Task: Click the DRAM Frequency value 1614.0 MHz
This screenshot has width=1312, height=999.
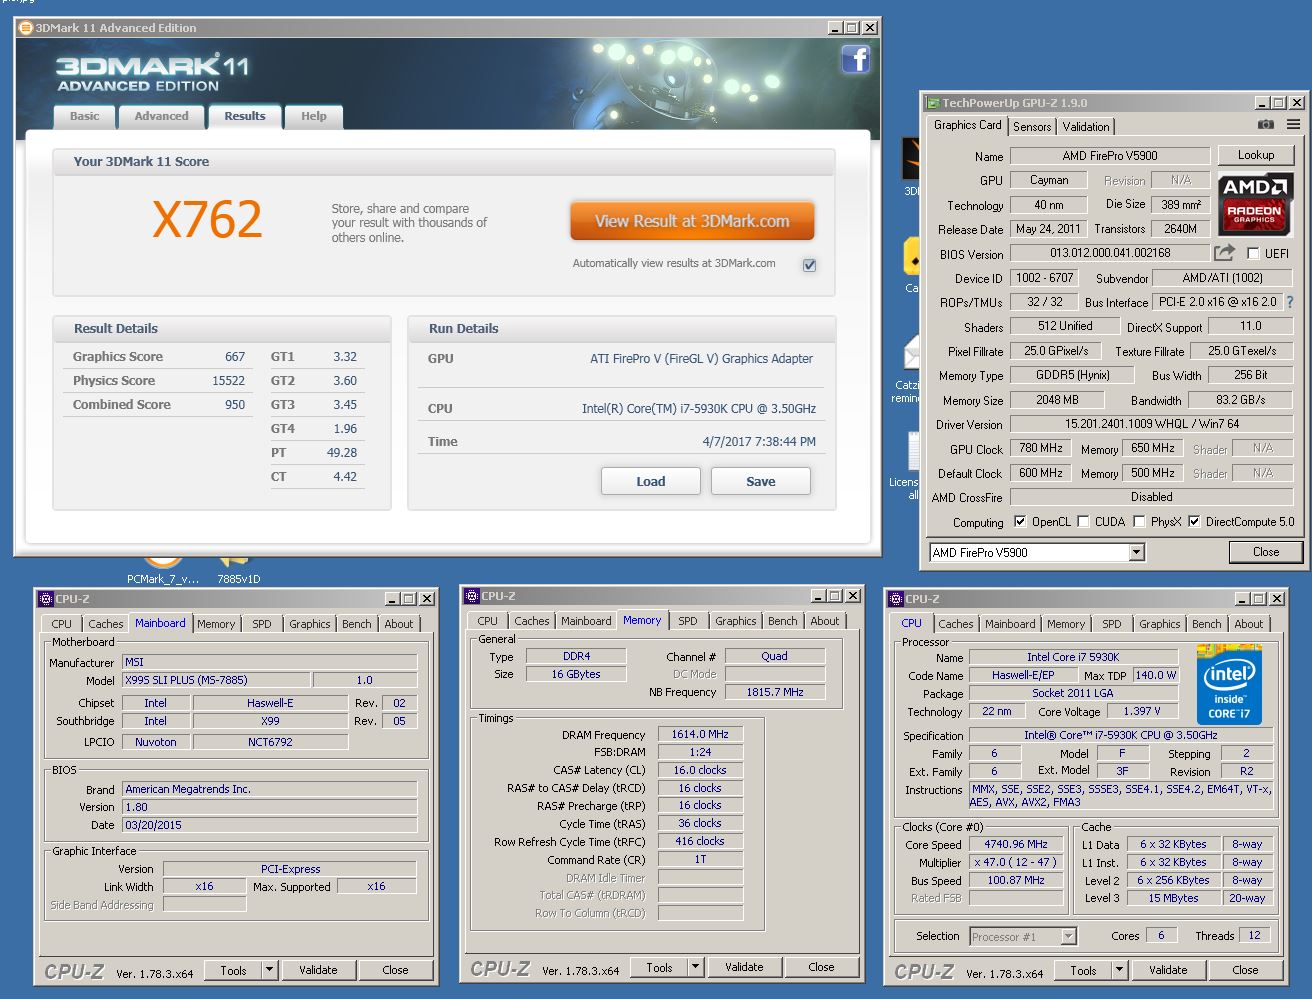Action: pyautogui.click(x=700, y=734)
